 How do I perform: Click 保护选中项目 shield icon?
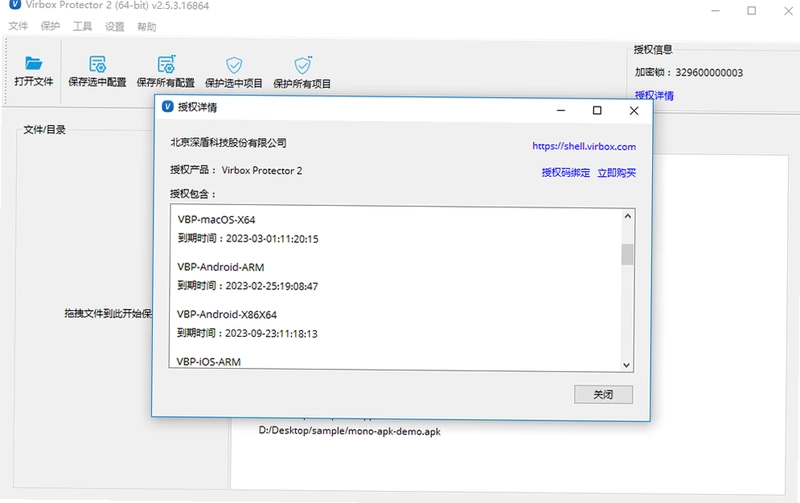coord(234,65)
